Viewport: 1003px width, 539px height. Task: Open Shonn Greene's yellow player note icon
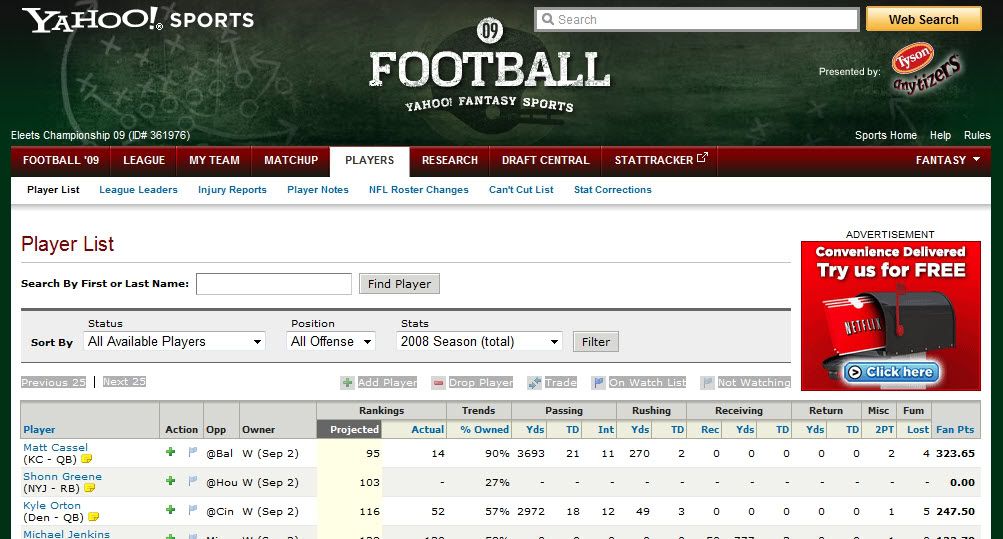(90, 487)
